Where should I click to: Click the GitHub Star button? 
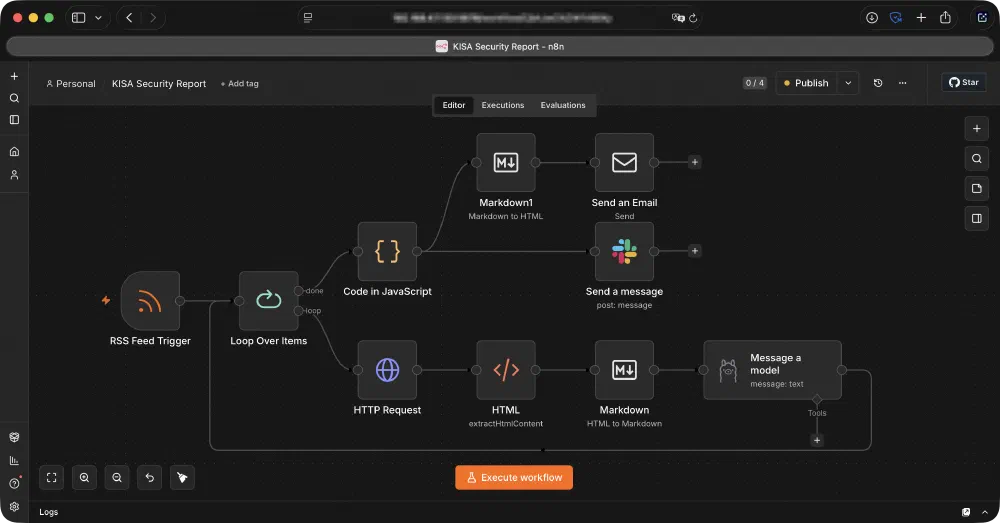pyautogui.click(x=964, y=82)
